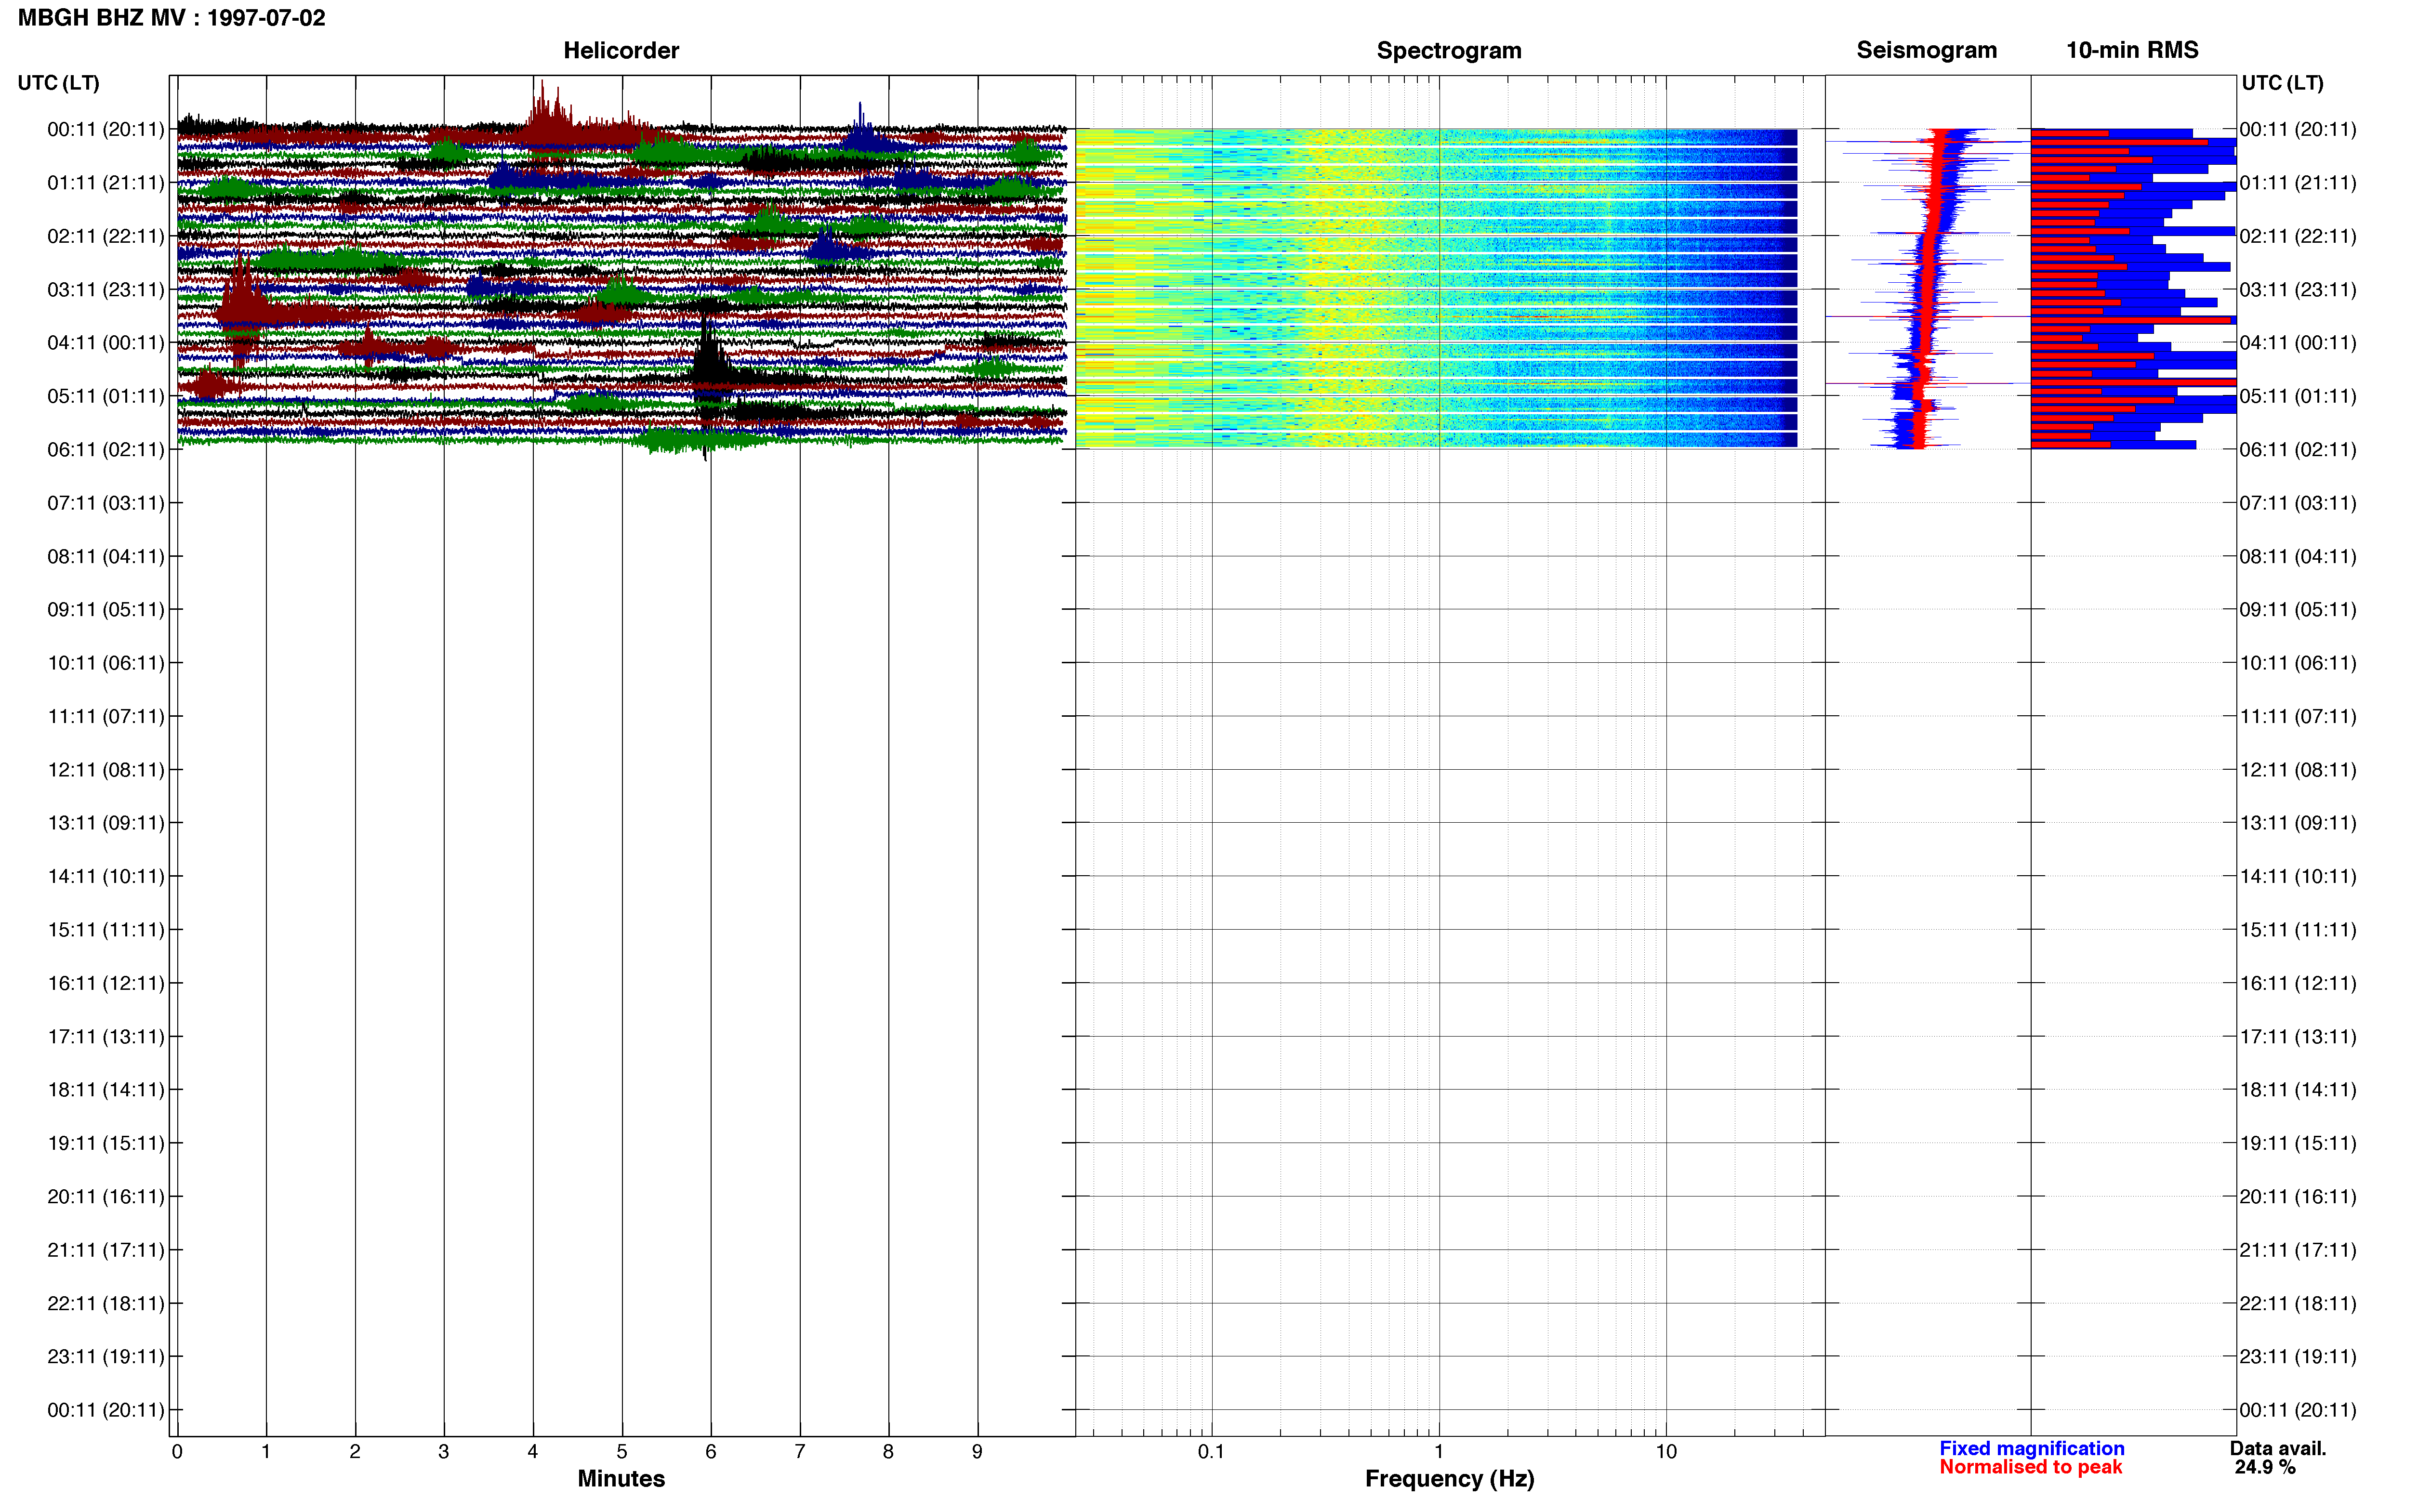
Task: Click the 24.9 % data availability value
Action: tap(2265, 1467)
